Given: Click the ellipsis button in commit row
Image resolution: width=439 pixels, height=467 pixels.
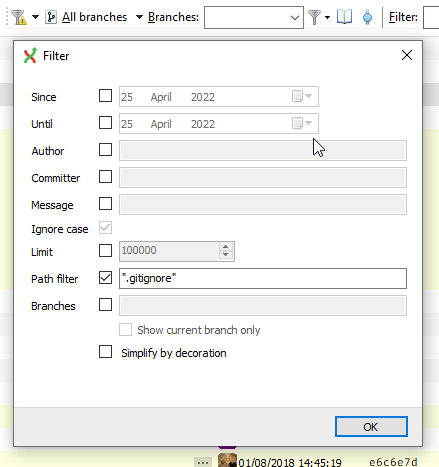Looking at the screenshot, I should point(203,462).
